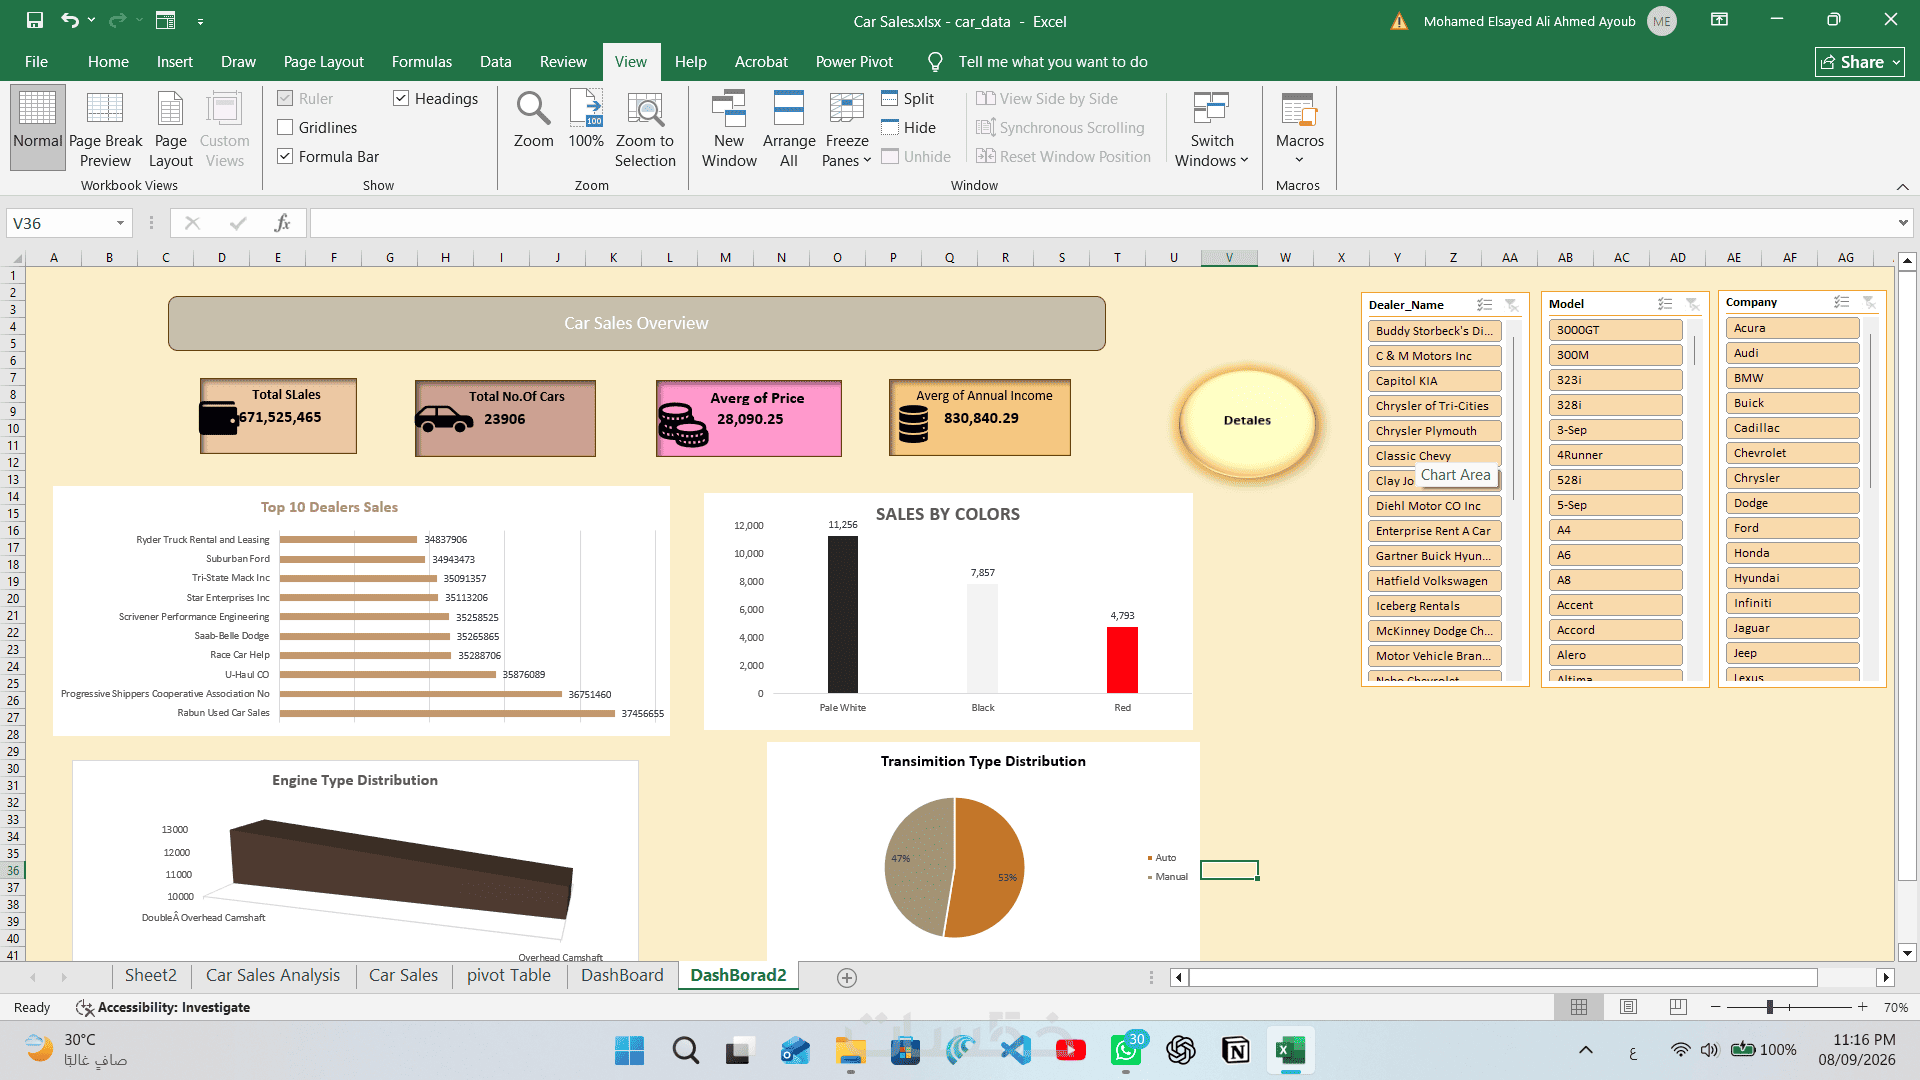Select Zoom to Selection tool
The width and height of the screenshot is (1920, 1080).
coord(645,130)
